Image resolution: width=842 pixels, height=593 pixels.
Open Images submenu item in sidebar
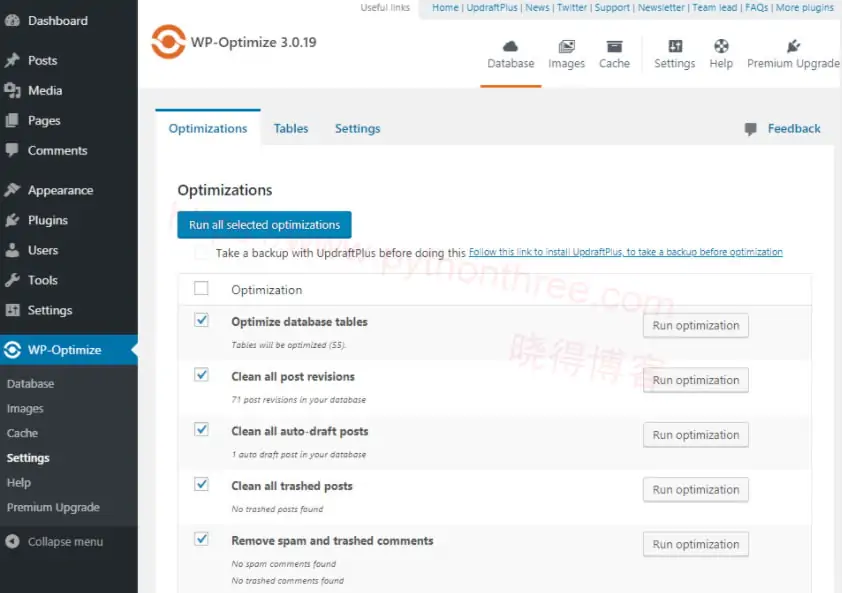[25, 409]
